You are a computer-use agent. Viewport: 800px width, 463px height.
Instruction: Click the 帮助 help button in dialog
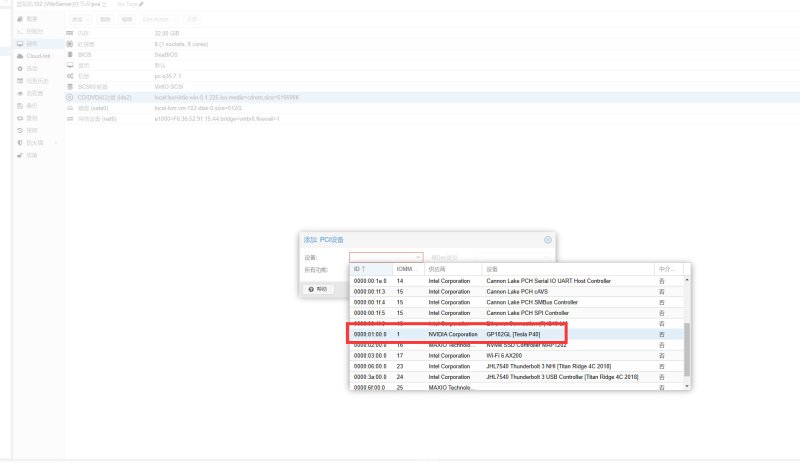point(318,289)
